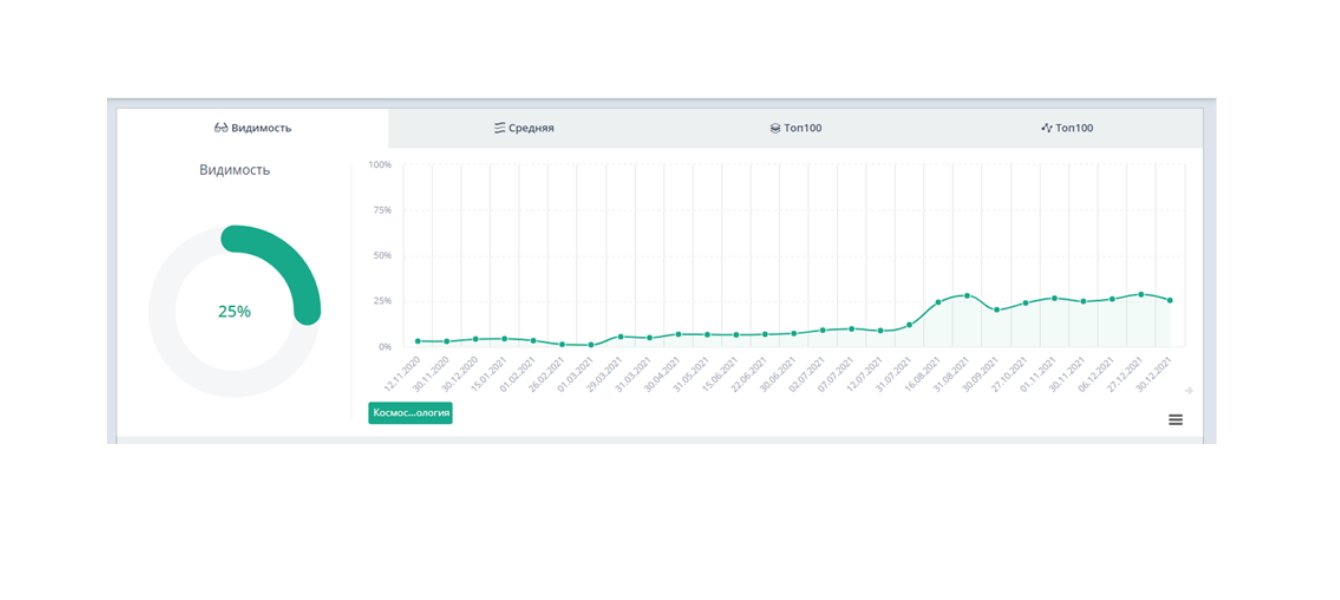1340x600 pixels.
Task: Click the 25% value inside the donut
Action: [234, 311]
